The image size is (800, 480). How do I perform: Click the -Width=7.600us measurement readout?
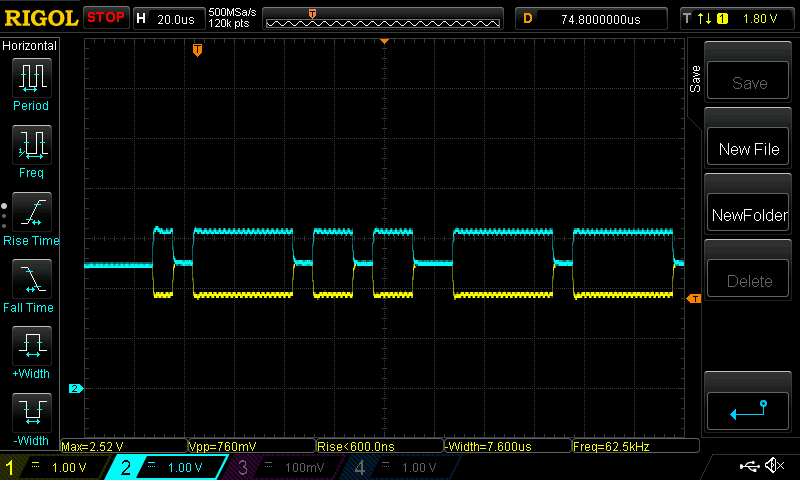point(508,446)
